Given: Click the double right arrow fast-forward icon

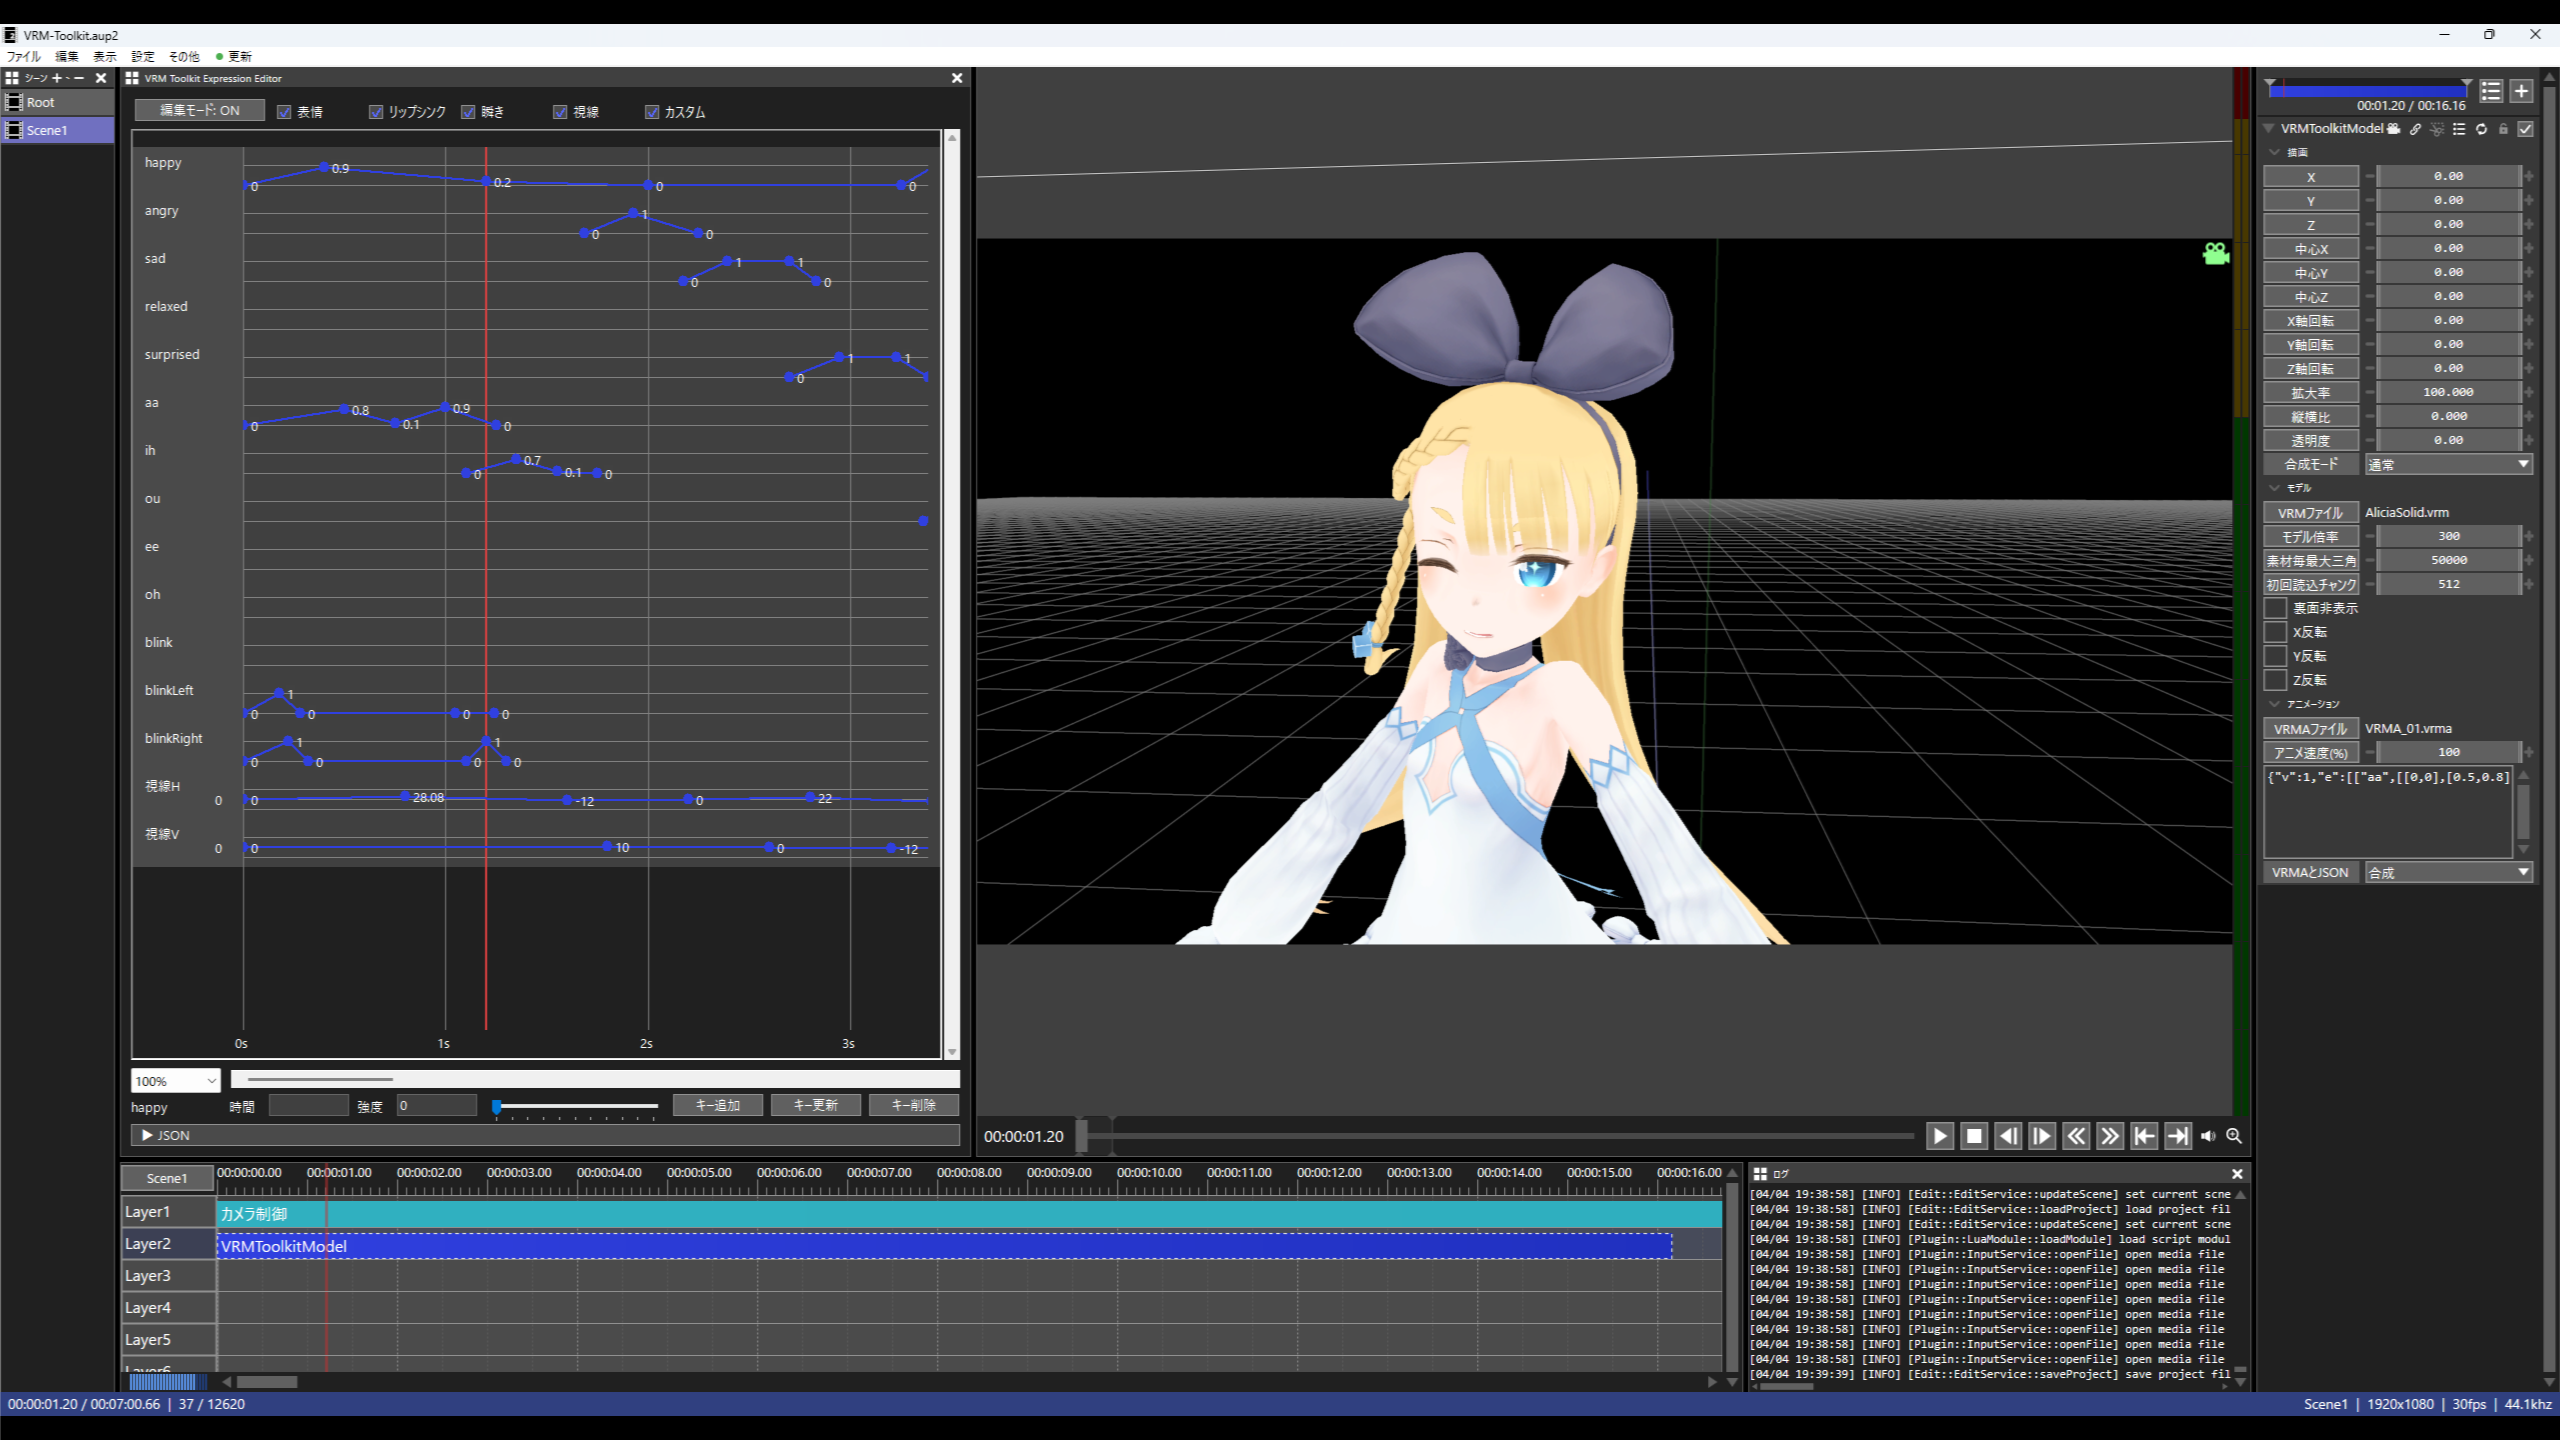Looking at the screenshot, I should [x=2110, y=1136].
